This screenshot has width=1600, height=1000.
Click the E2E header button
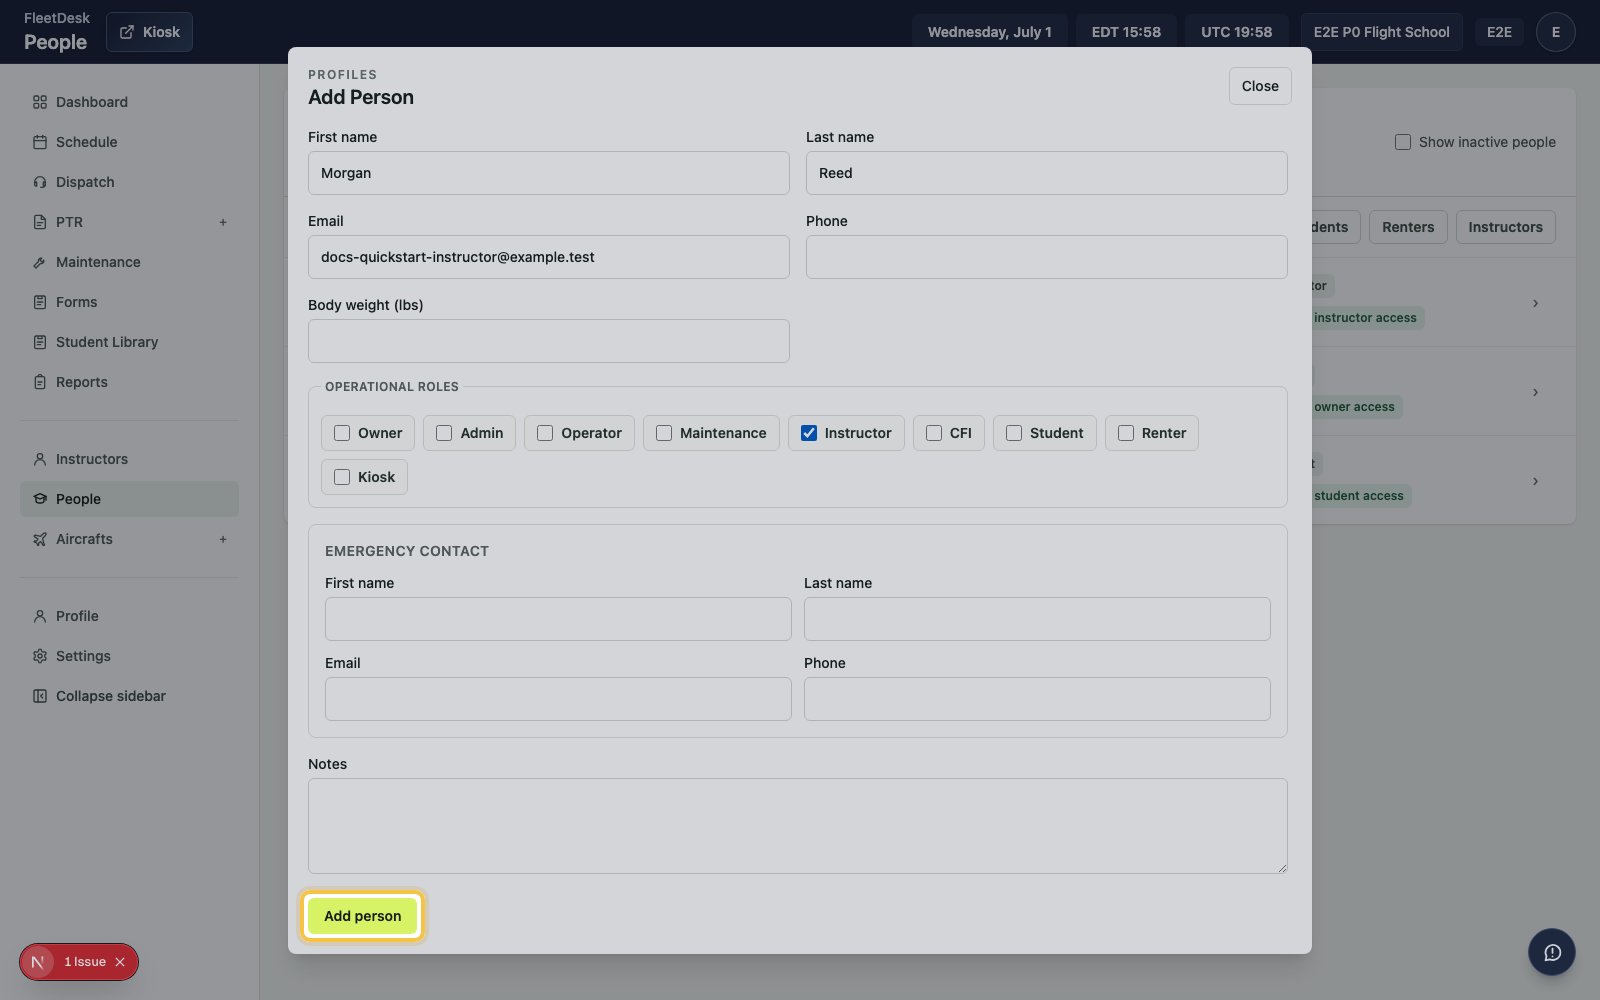[x=1499, y=32]
